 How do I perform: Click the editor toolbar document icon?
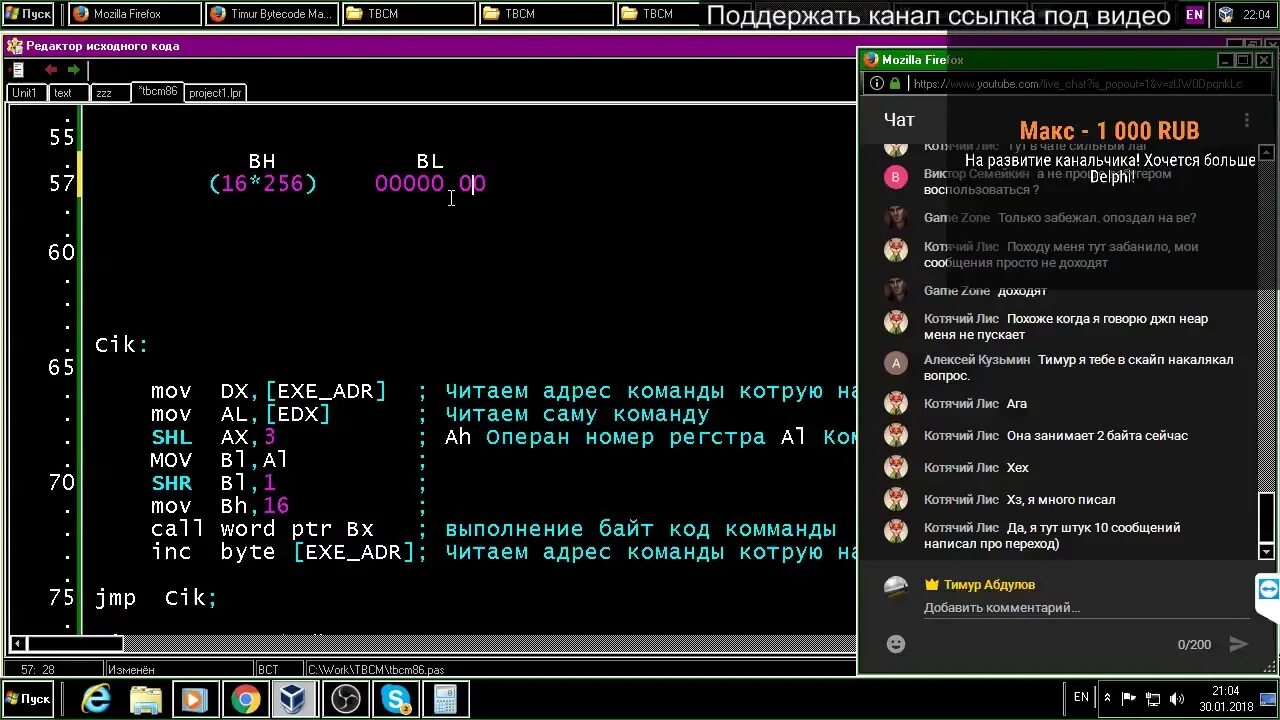coord(18,69)
